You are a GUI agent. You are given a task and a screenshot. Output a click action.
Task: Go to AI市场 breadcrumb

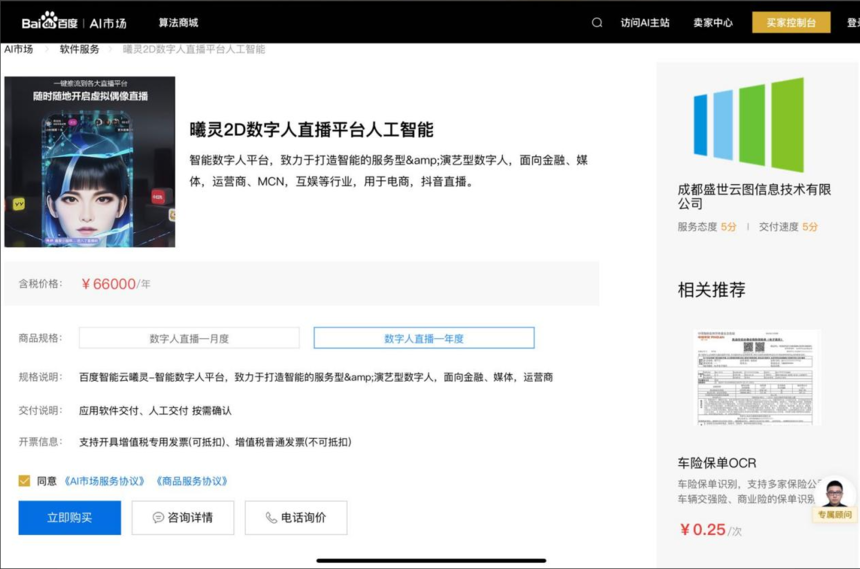18,49
